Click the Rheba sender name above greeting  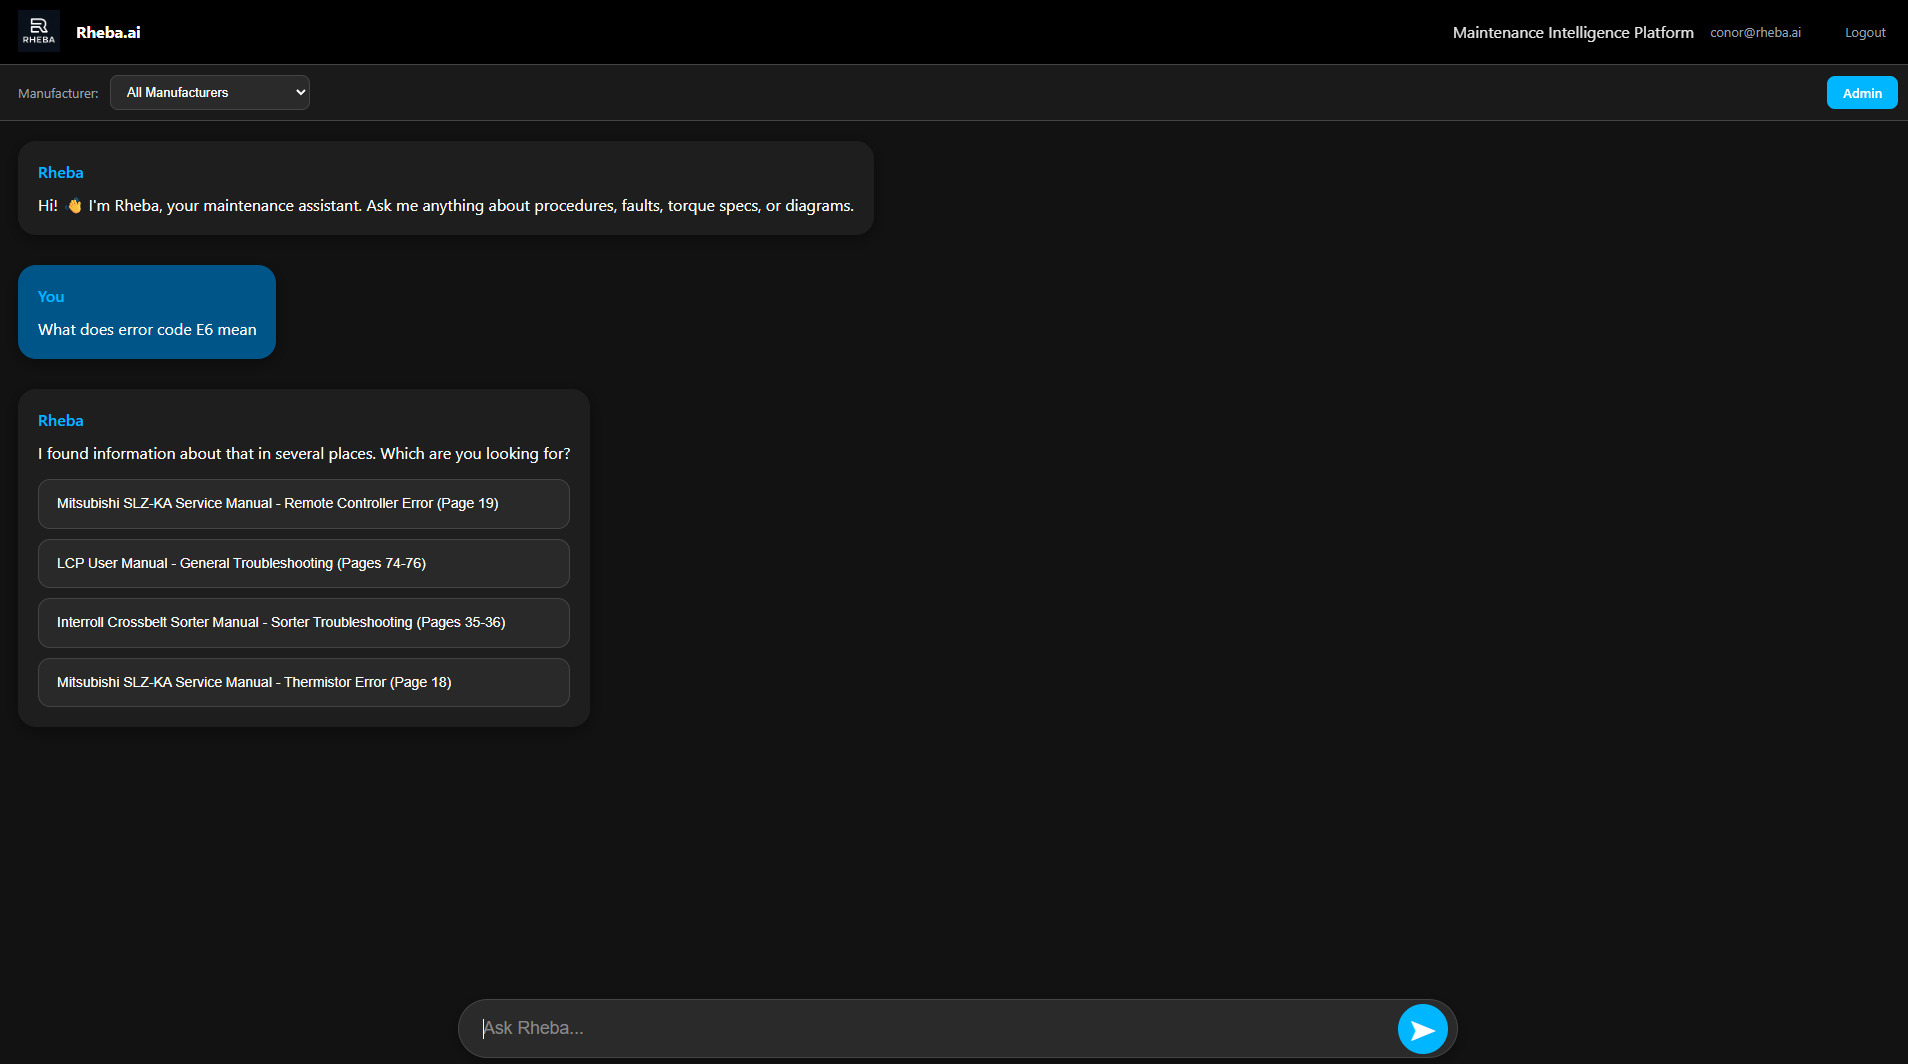coord(61,173)
